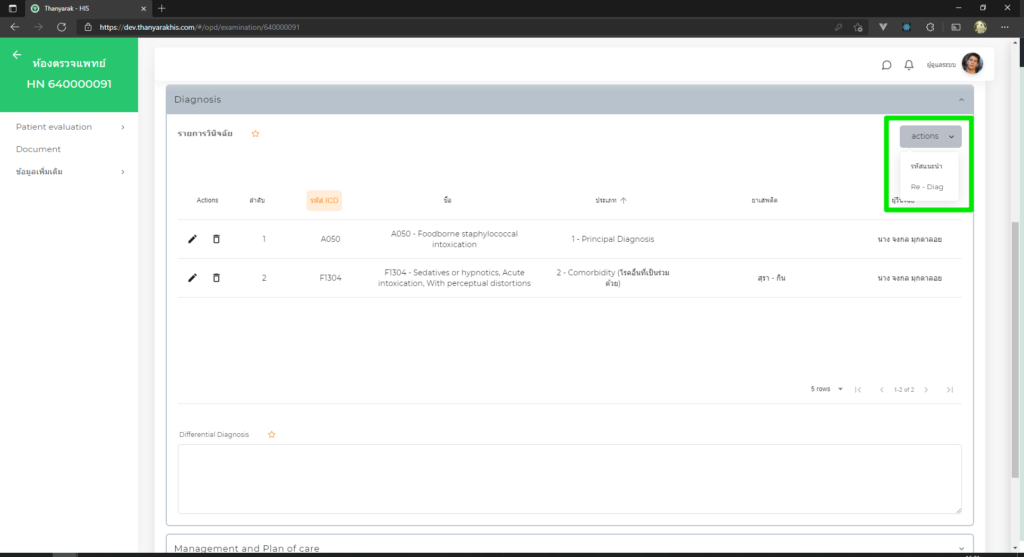Open the 5 rows per page dropdown
Screen dimensions: 1024x557
pyautogui.click(x=827, y=389)
